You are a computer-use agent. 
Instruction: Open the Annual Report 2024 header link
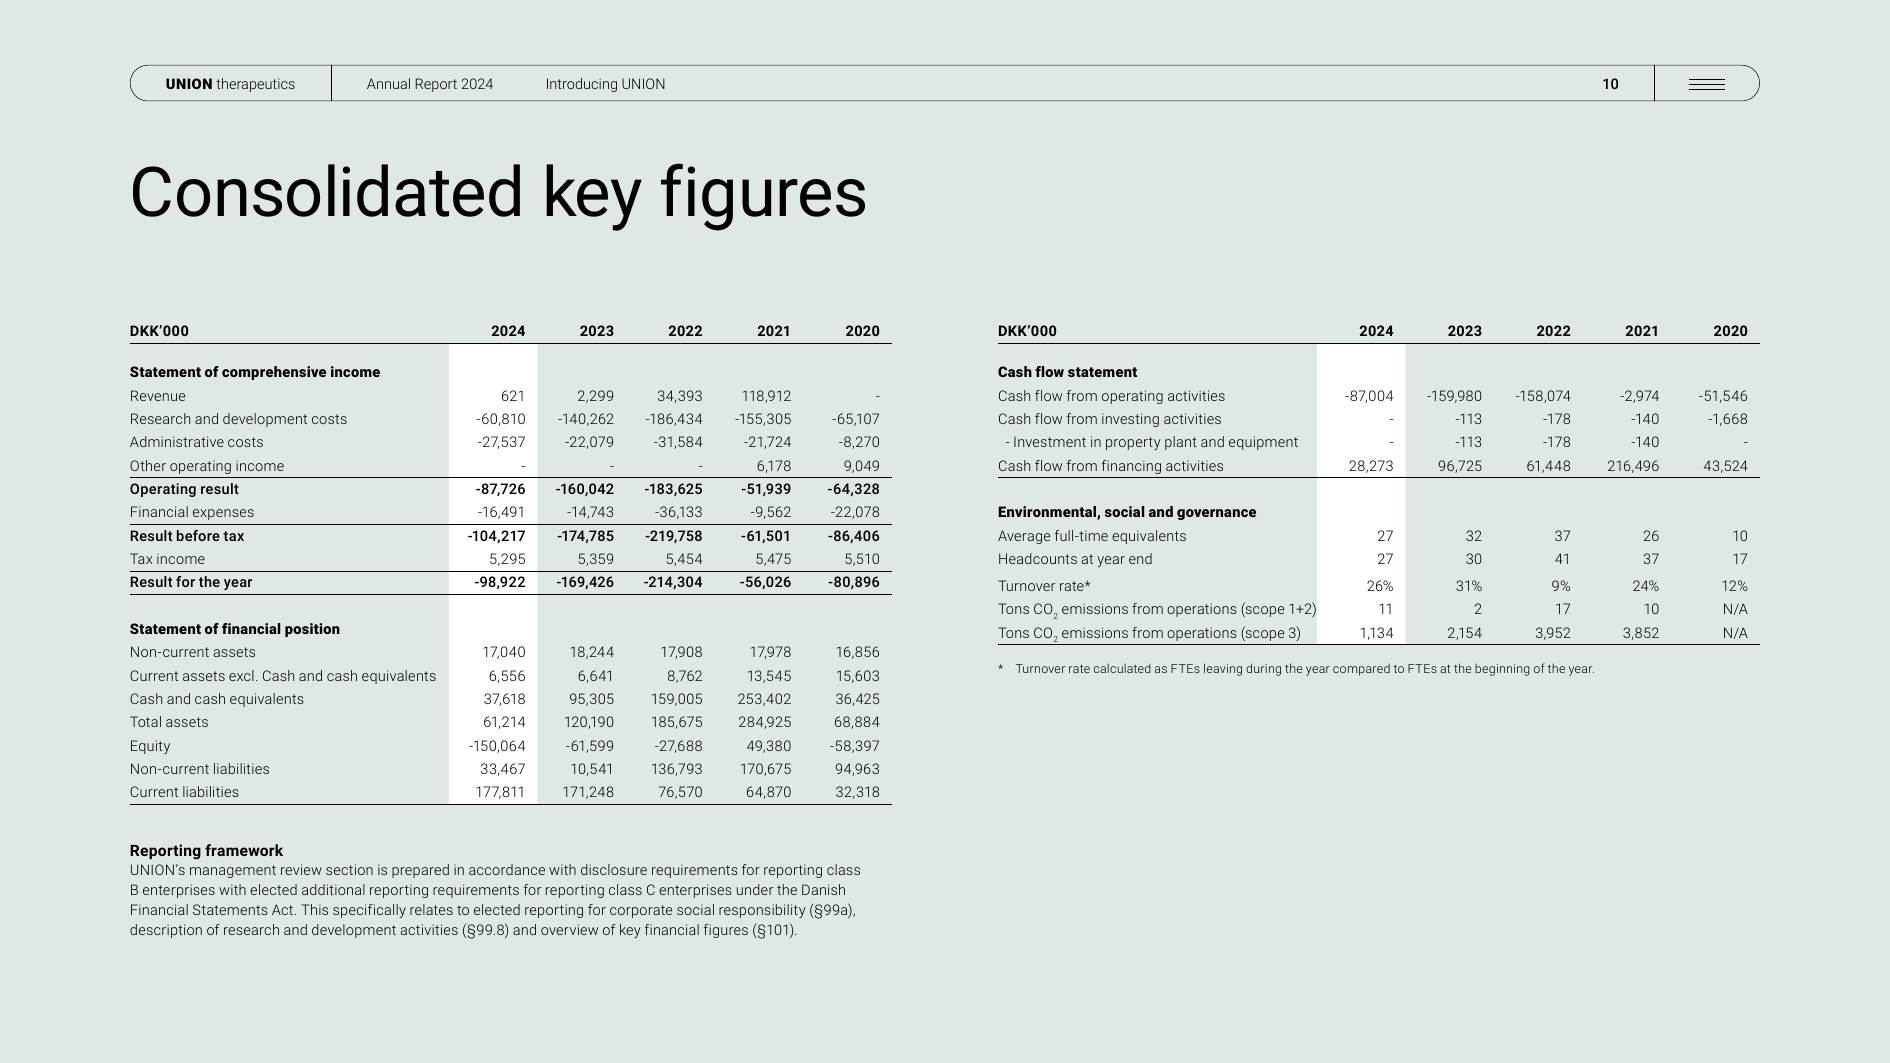coord(430,84)
